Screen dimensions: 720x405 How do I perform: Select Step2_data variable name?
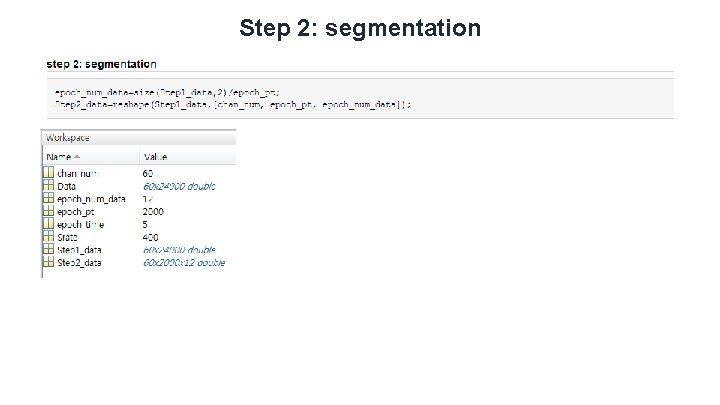pos(79,263)
